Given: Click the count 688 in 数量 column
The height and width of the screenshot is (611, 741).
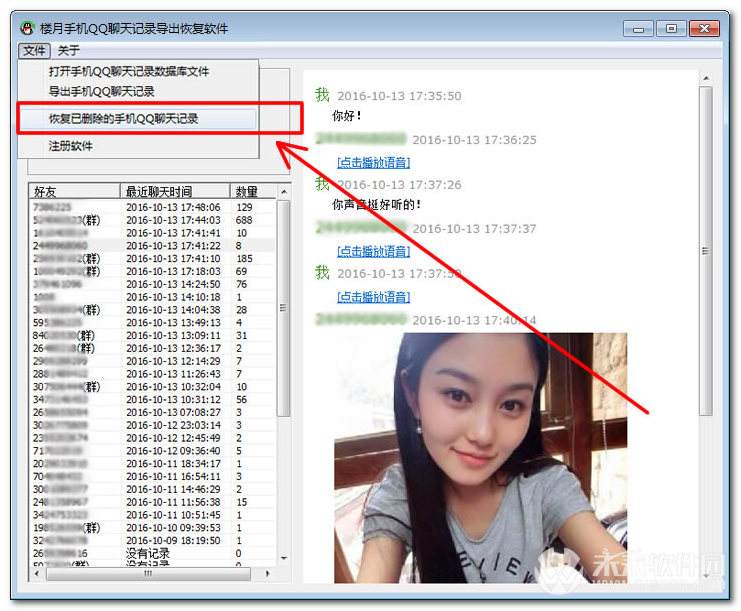Looking at the screenshot, I should 244,220.
